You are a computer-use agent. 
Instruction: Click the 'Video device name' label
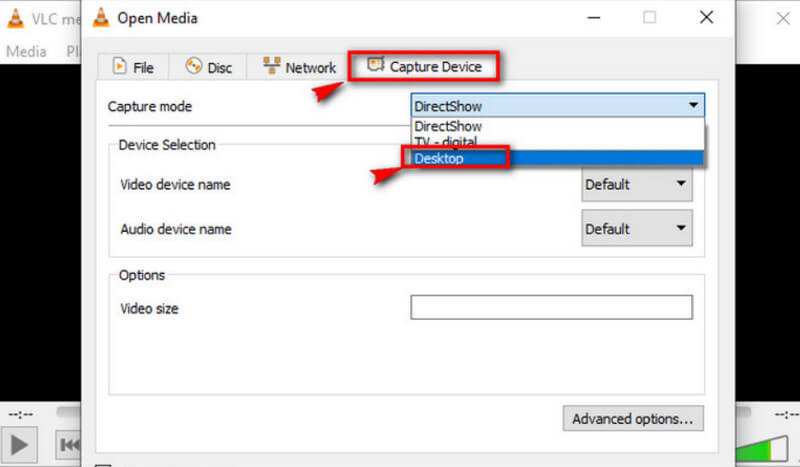[x=175, y=184]
